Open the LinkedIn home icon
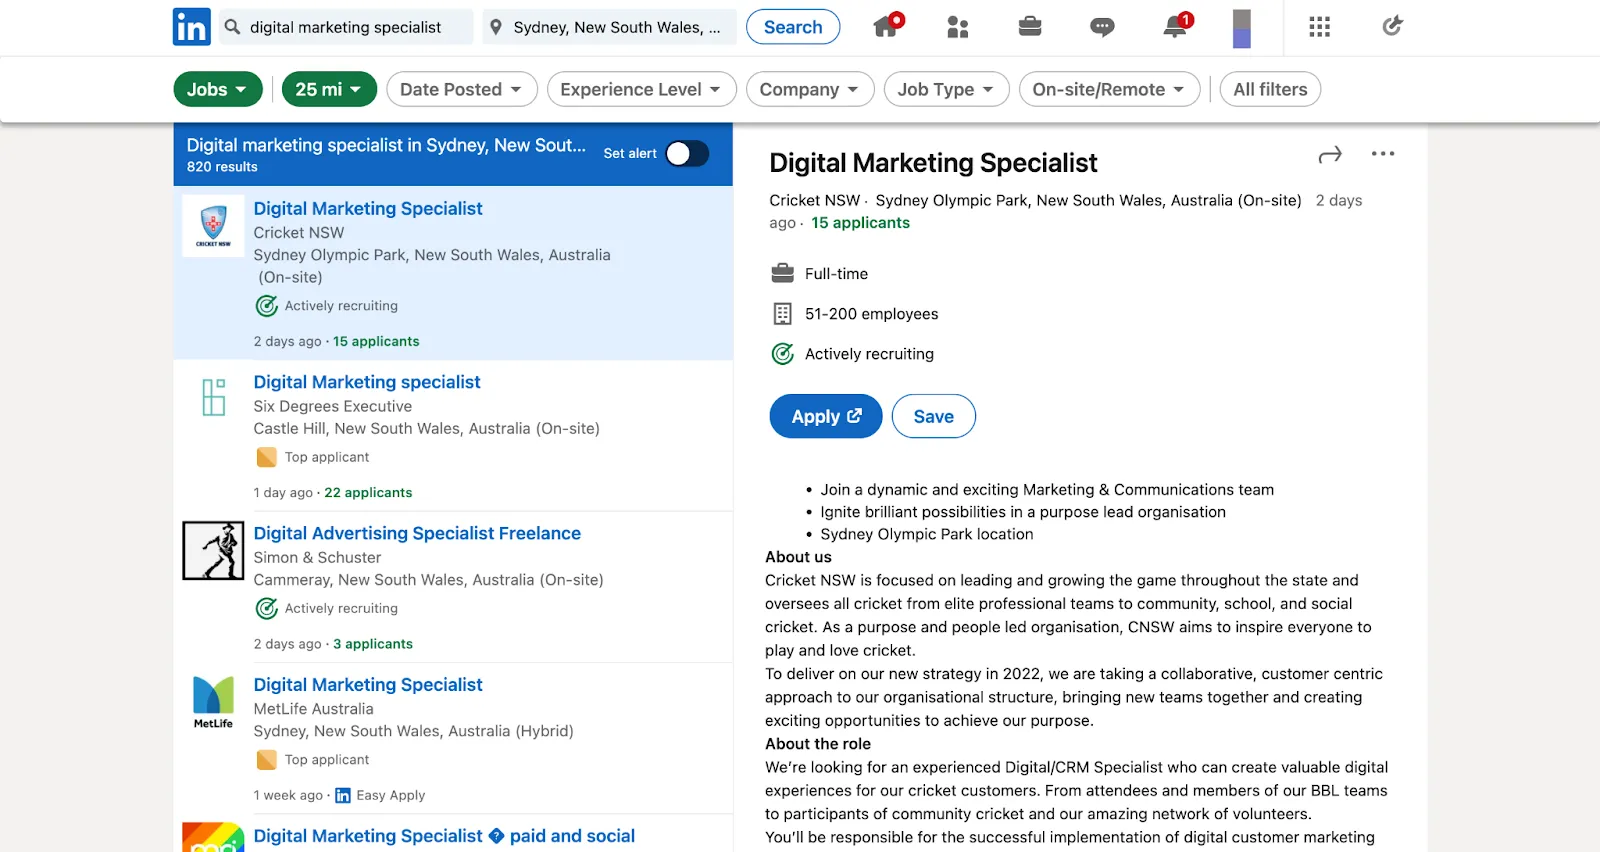This screenshot has height=852, width=1600. [886, 27]
